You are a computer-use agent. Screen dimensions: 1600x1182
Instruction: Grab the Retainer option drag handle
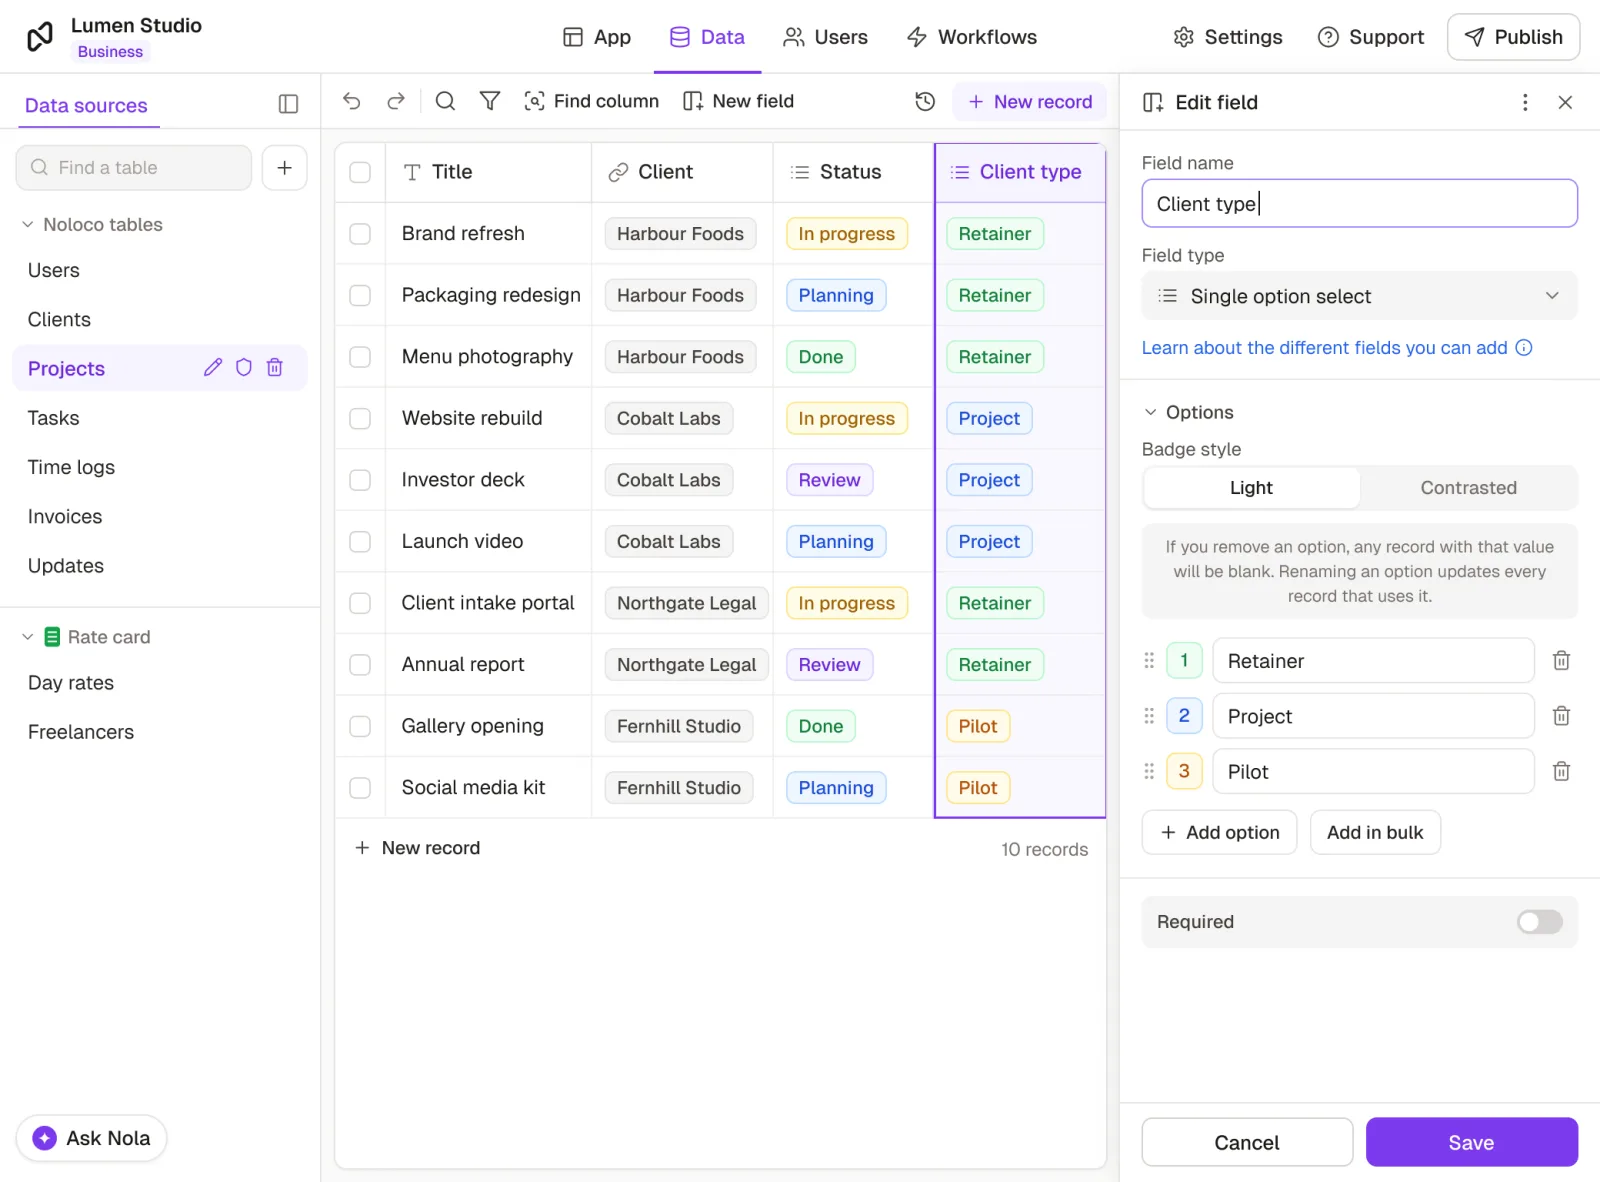[1149, 660]
